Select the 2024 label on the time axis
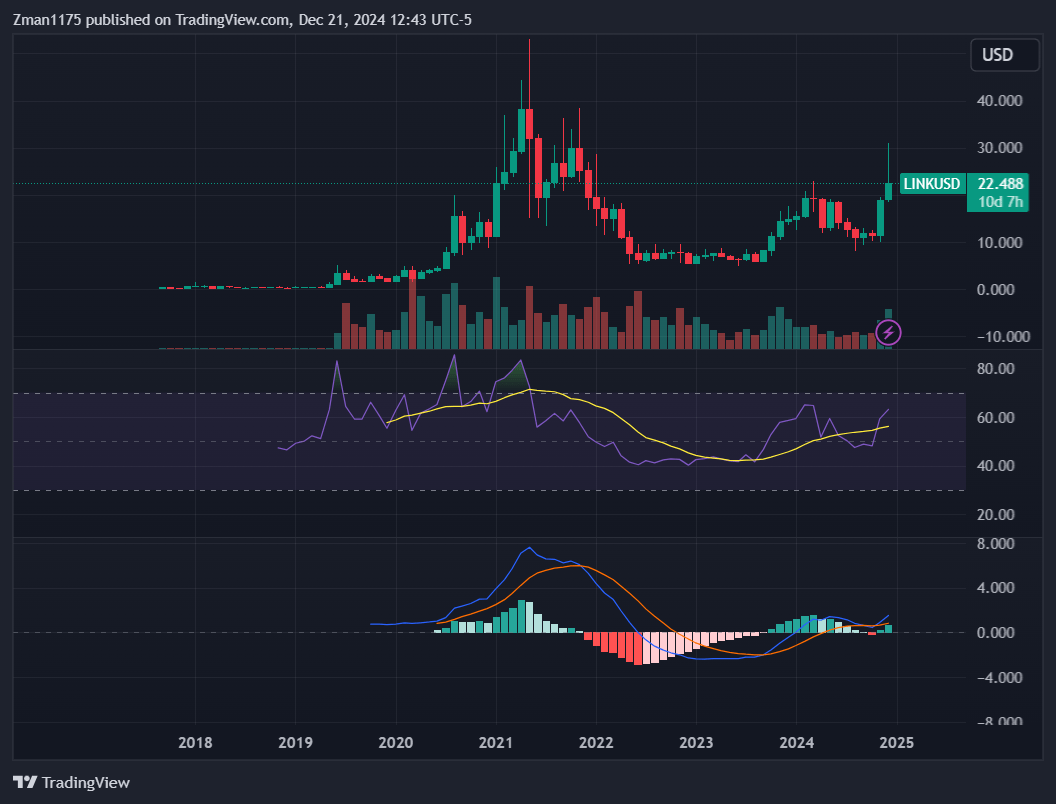This screenshot has height=804, width=1056. [x=796, y=743]
